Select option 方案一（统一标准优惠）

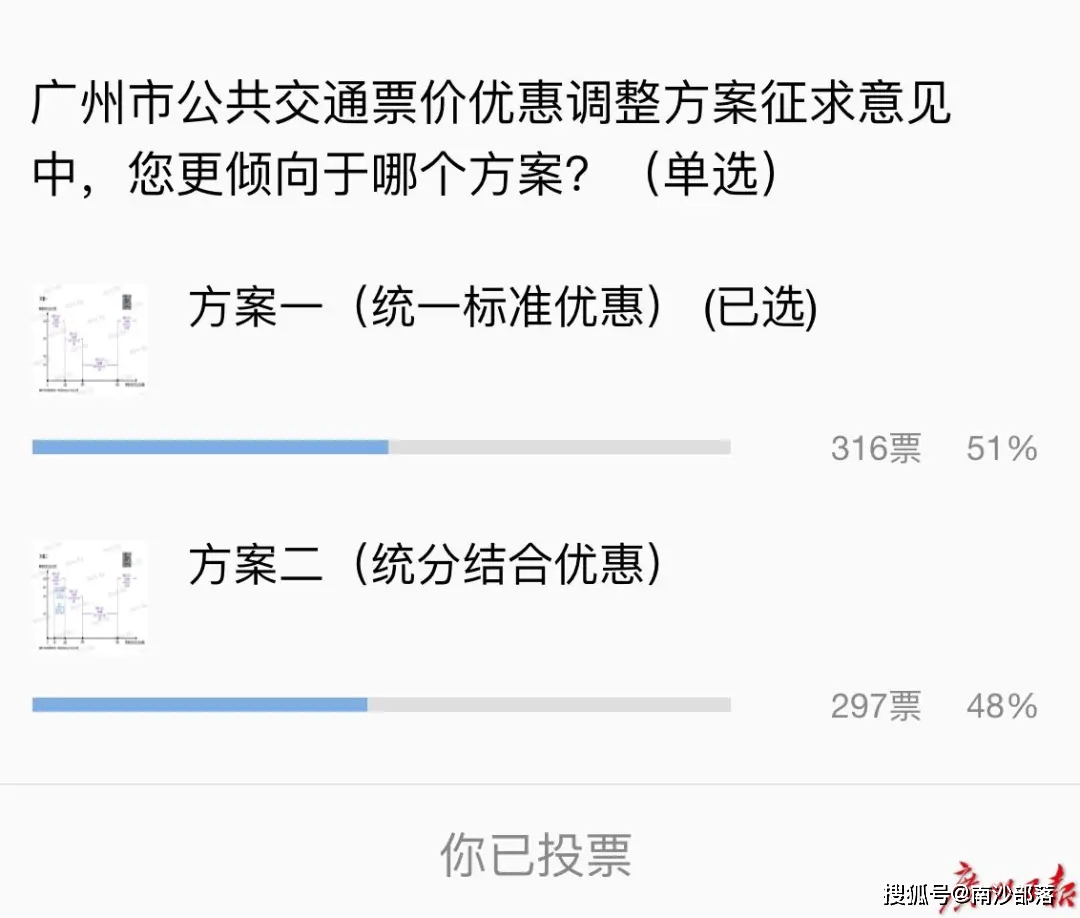(427, 308)
